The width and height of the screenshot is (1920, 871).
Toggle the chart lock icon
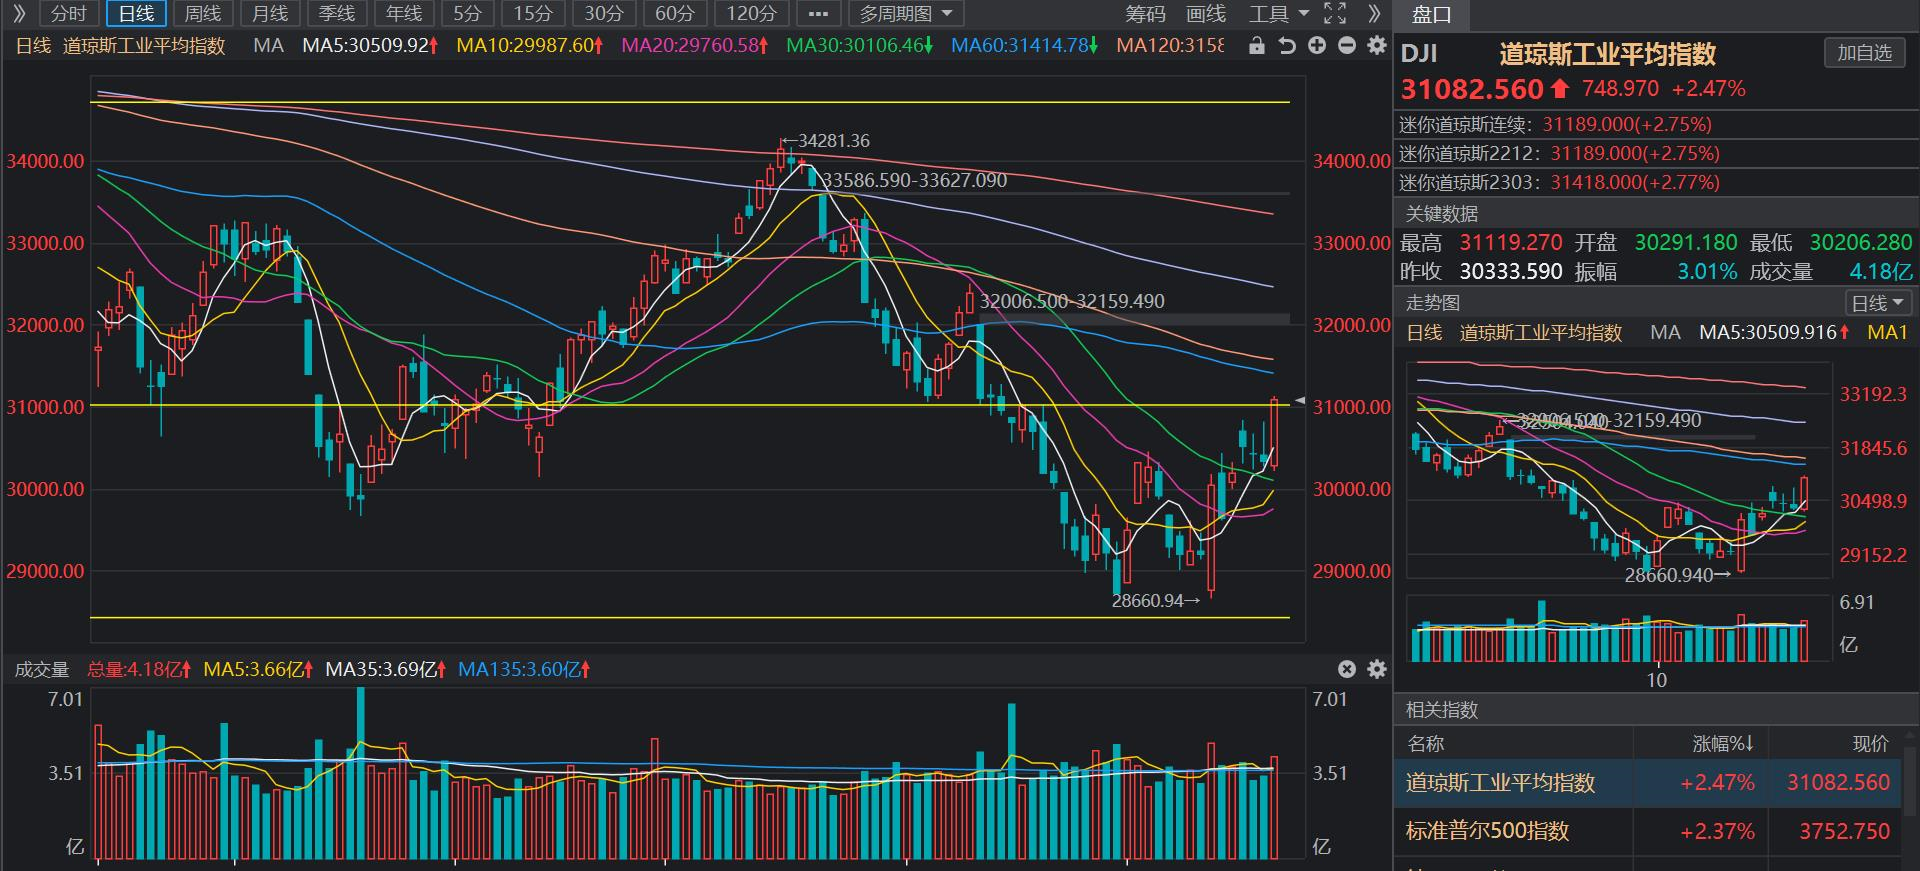point(1257,46)
